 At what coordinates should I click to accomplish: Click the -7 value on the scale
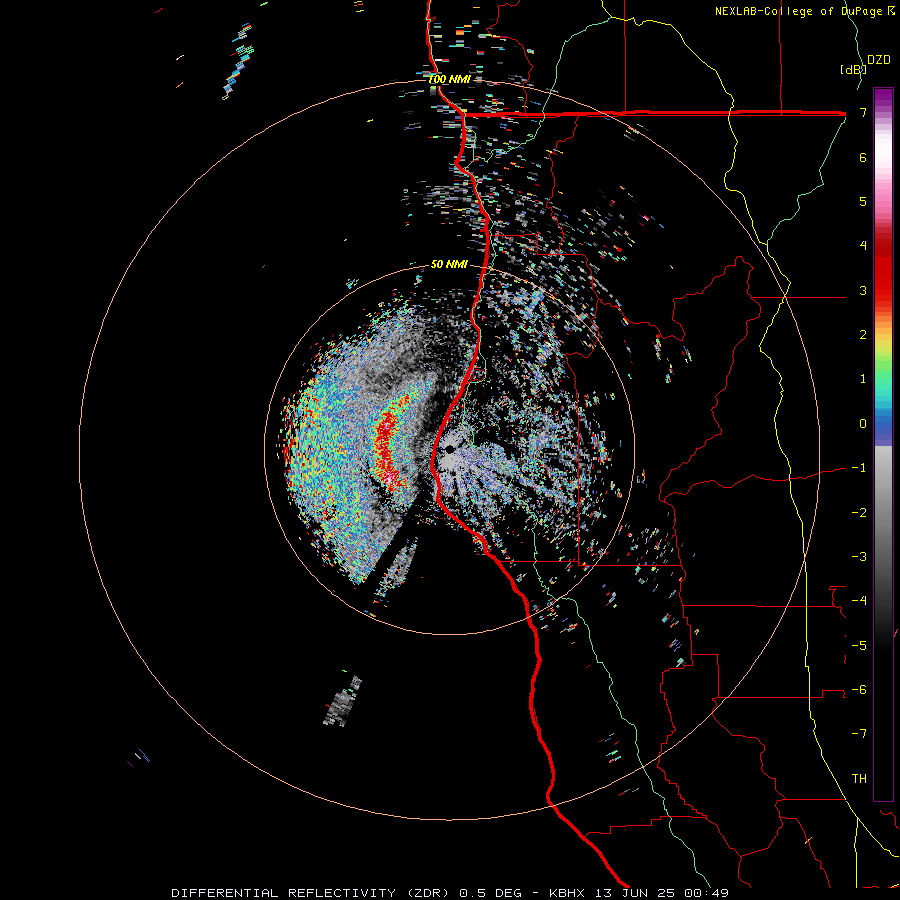[x=859, y=734]
